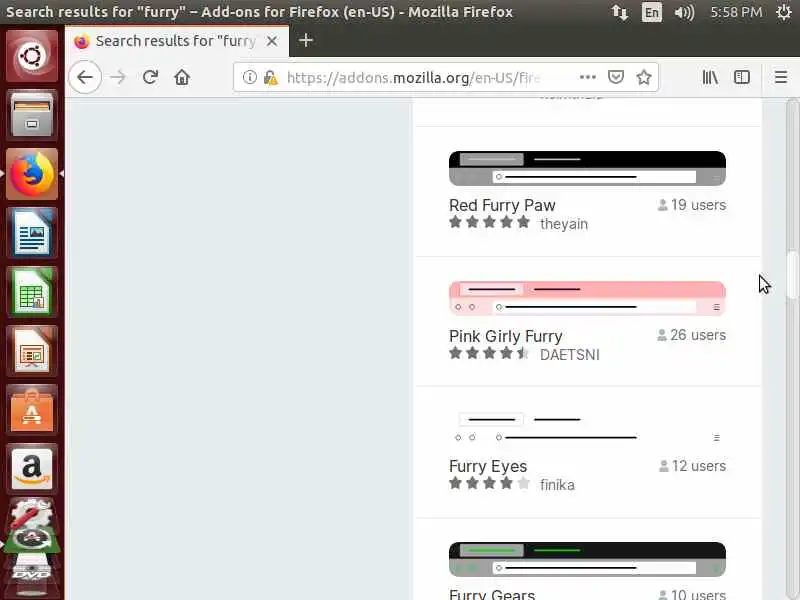This screenshot has height=600, width=800.
Task: Open LibreOffice Impress from launcher
Action: pos(32,351)
